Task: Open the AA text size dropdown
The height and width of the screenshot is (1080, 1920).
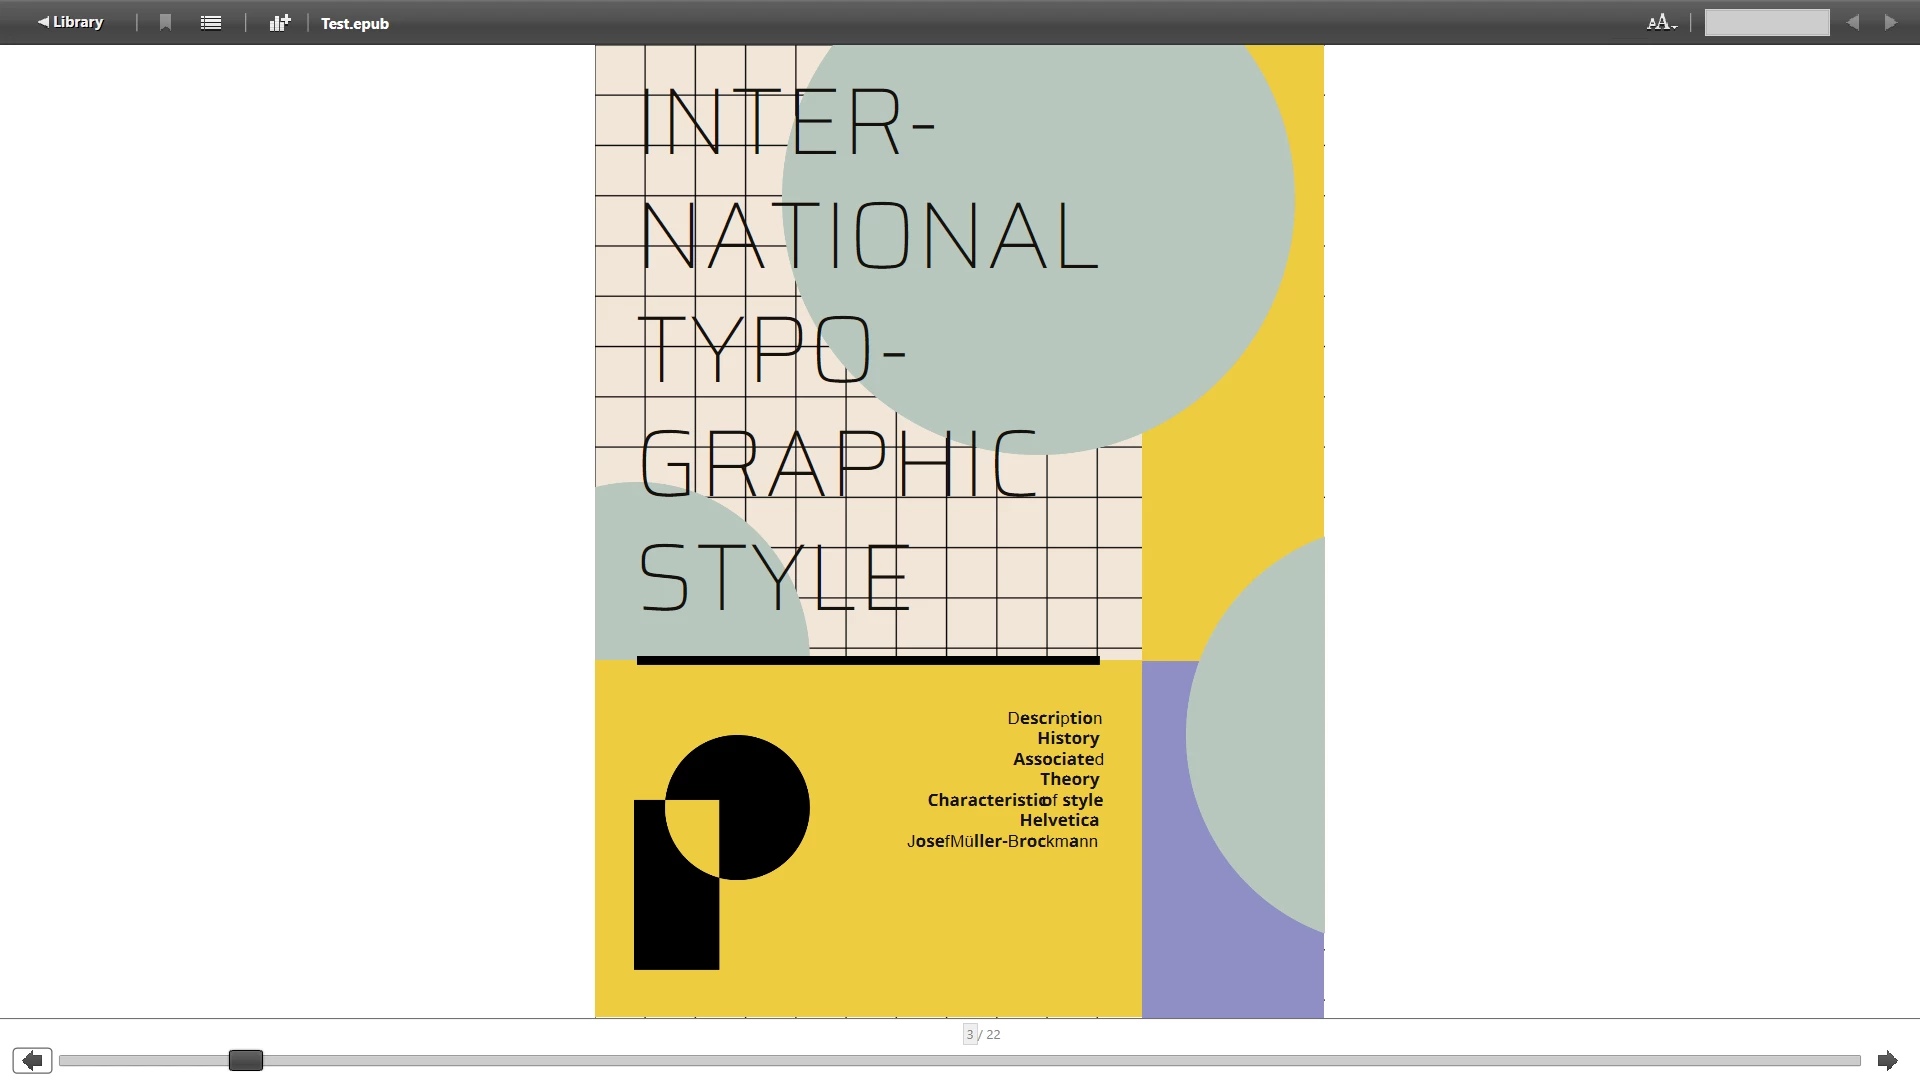Action: 1661,22
